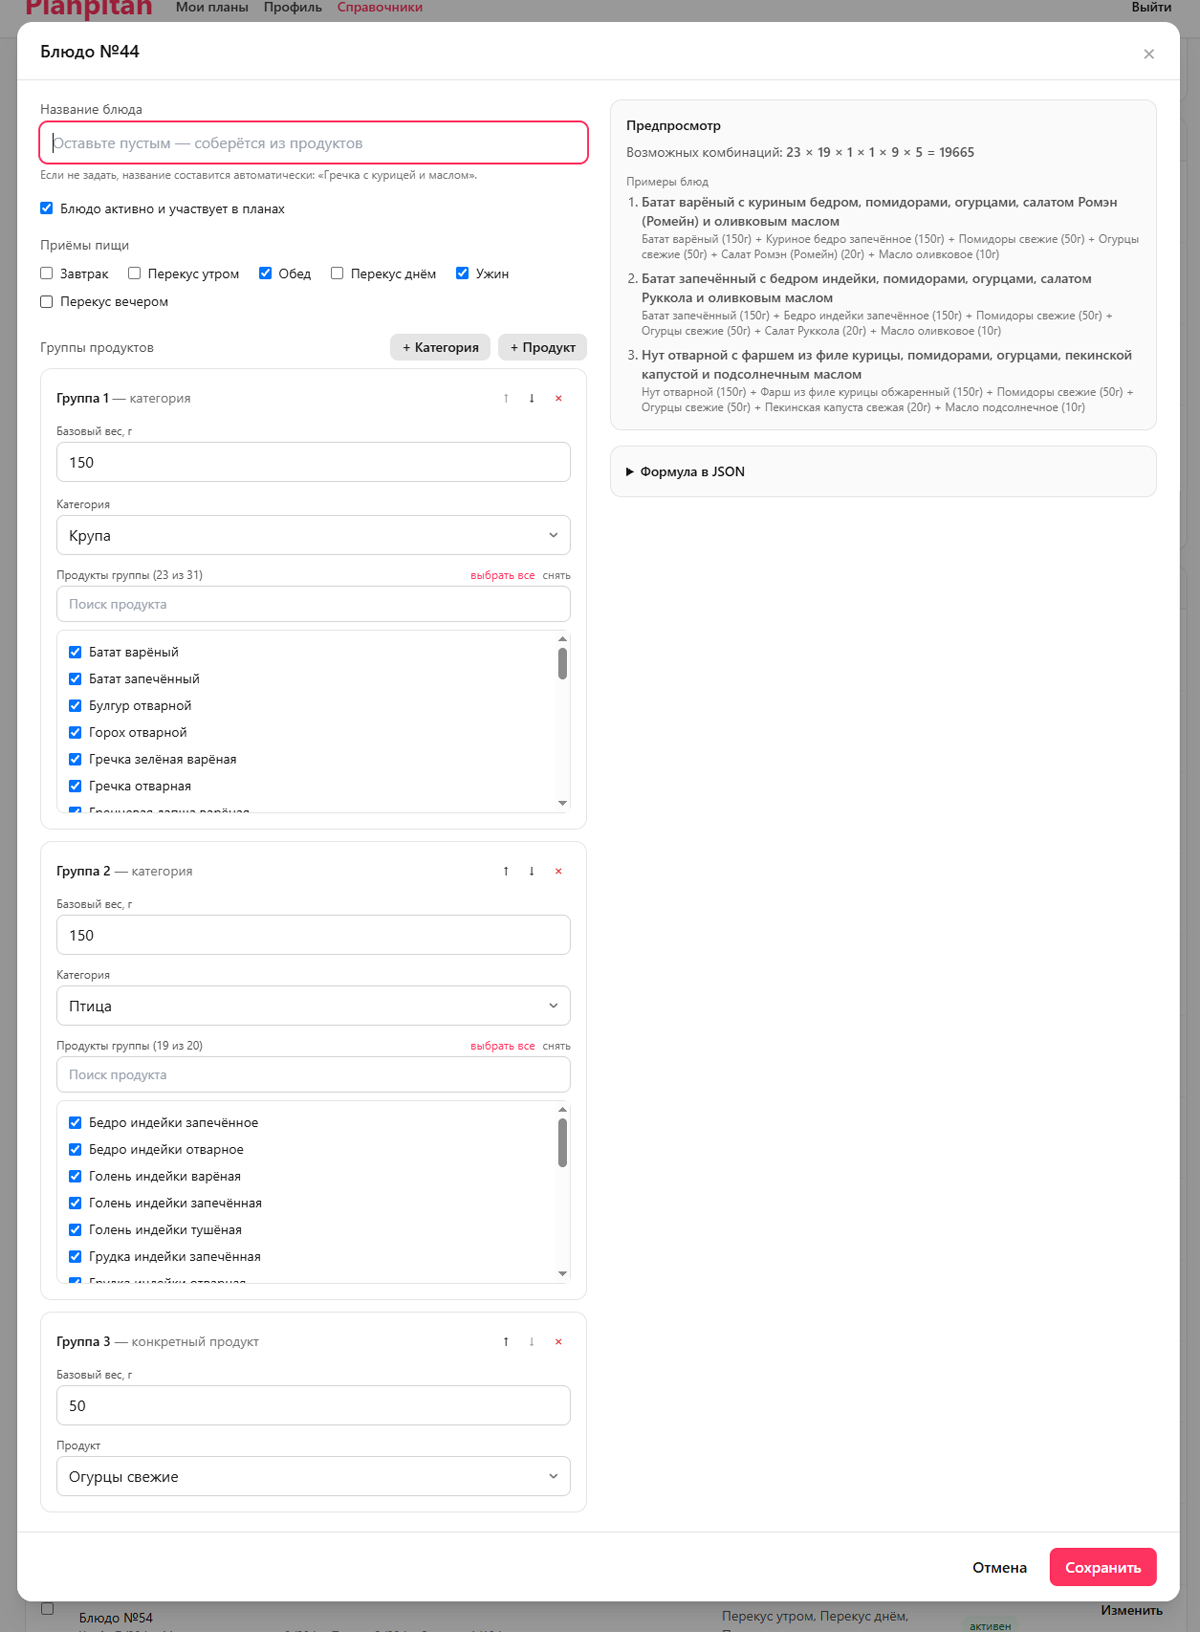Delete Группа 2 with red cross
This screenshot has width=1200, height=1632.
pyautogui.click(x=558, y=871)
